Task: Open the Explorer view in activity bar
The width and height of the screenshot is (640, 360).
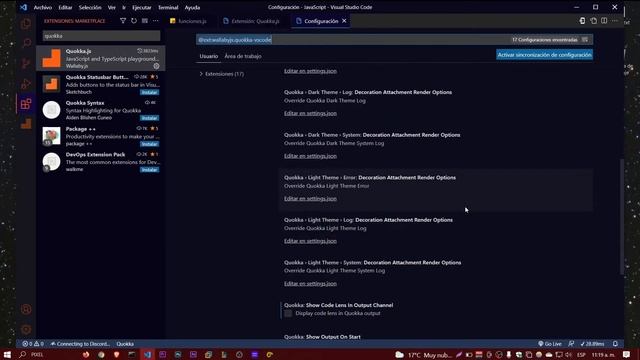Action: point(26,24)
